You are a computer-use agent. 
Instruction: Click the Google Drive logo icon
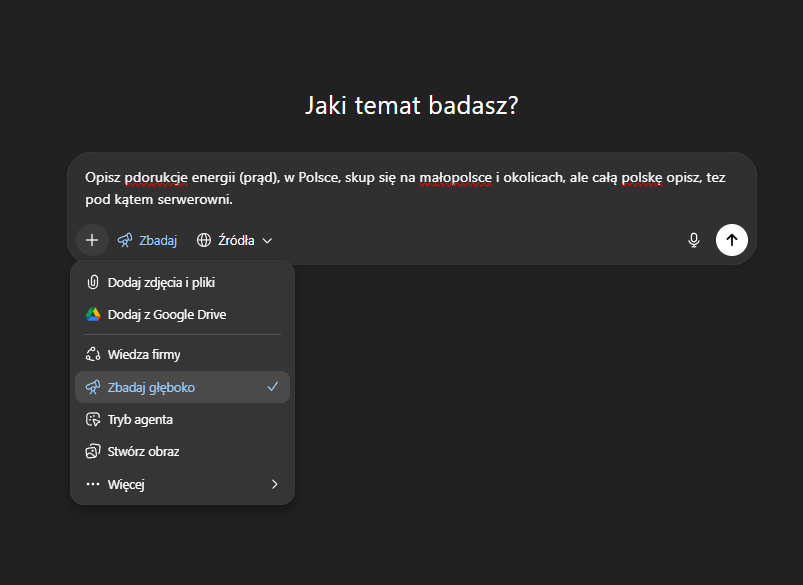(93, 314)
